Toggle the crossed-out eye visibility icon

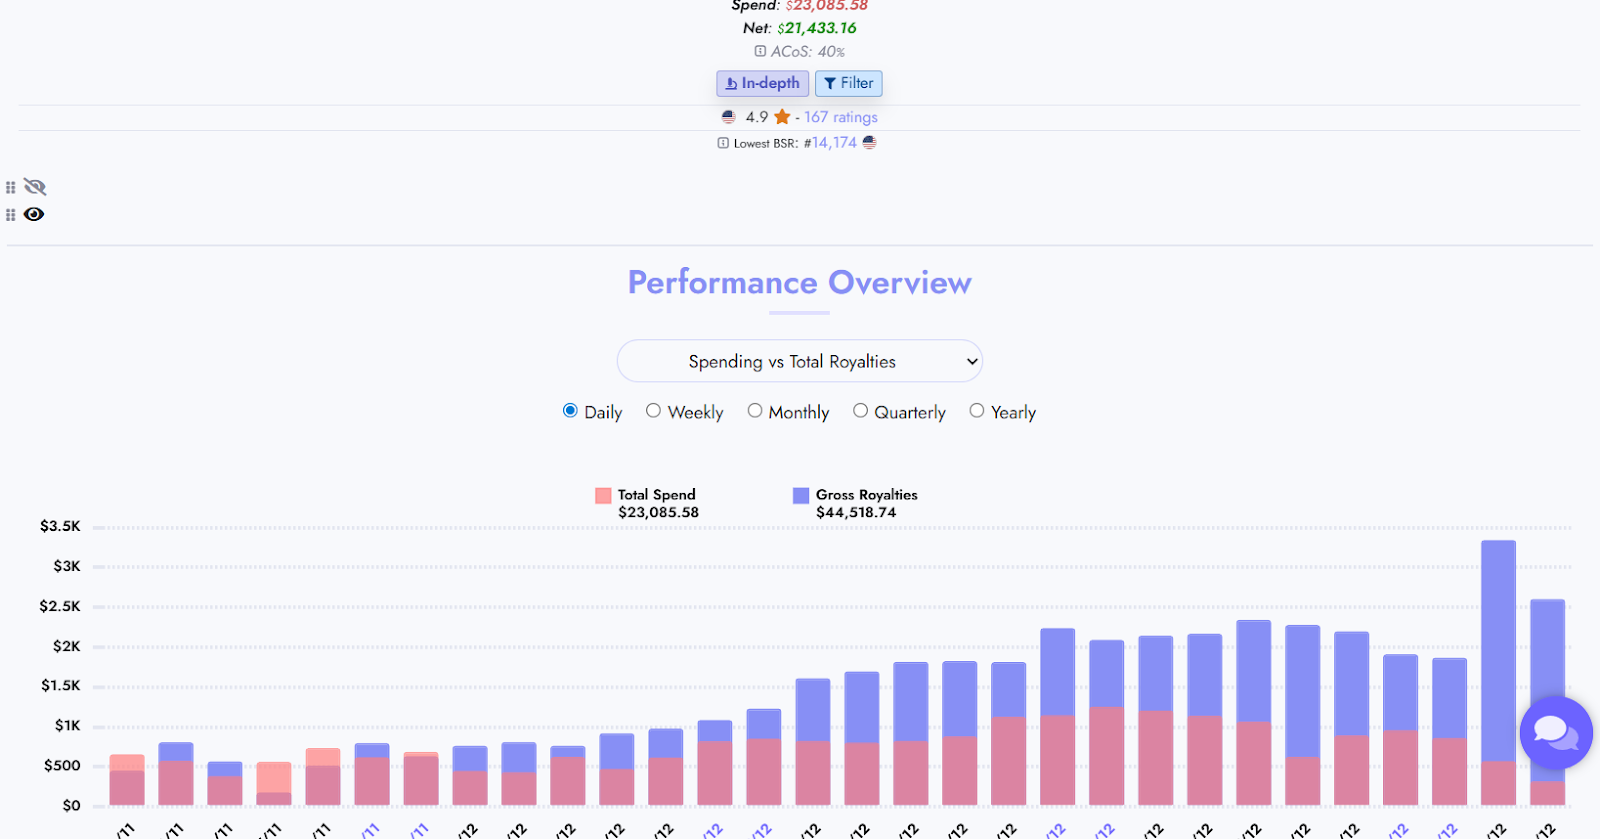(35, 187)
